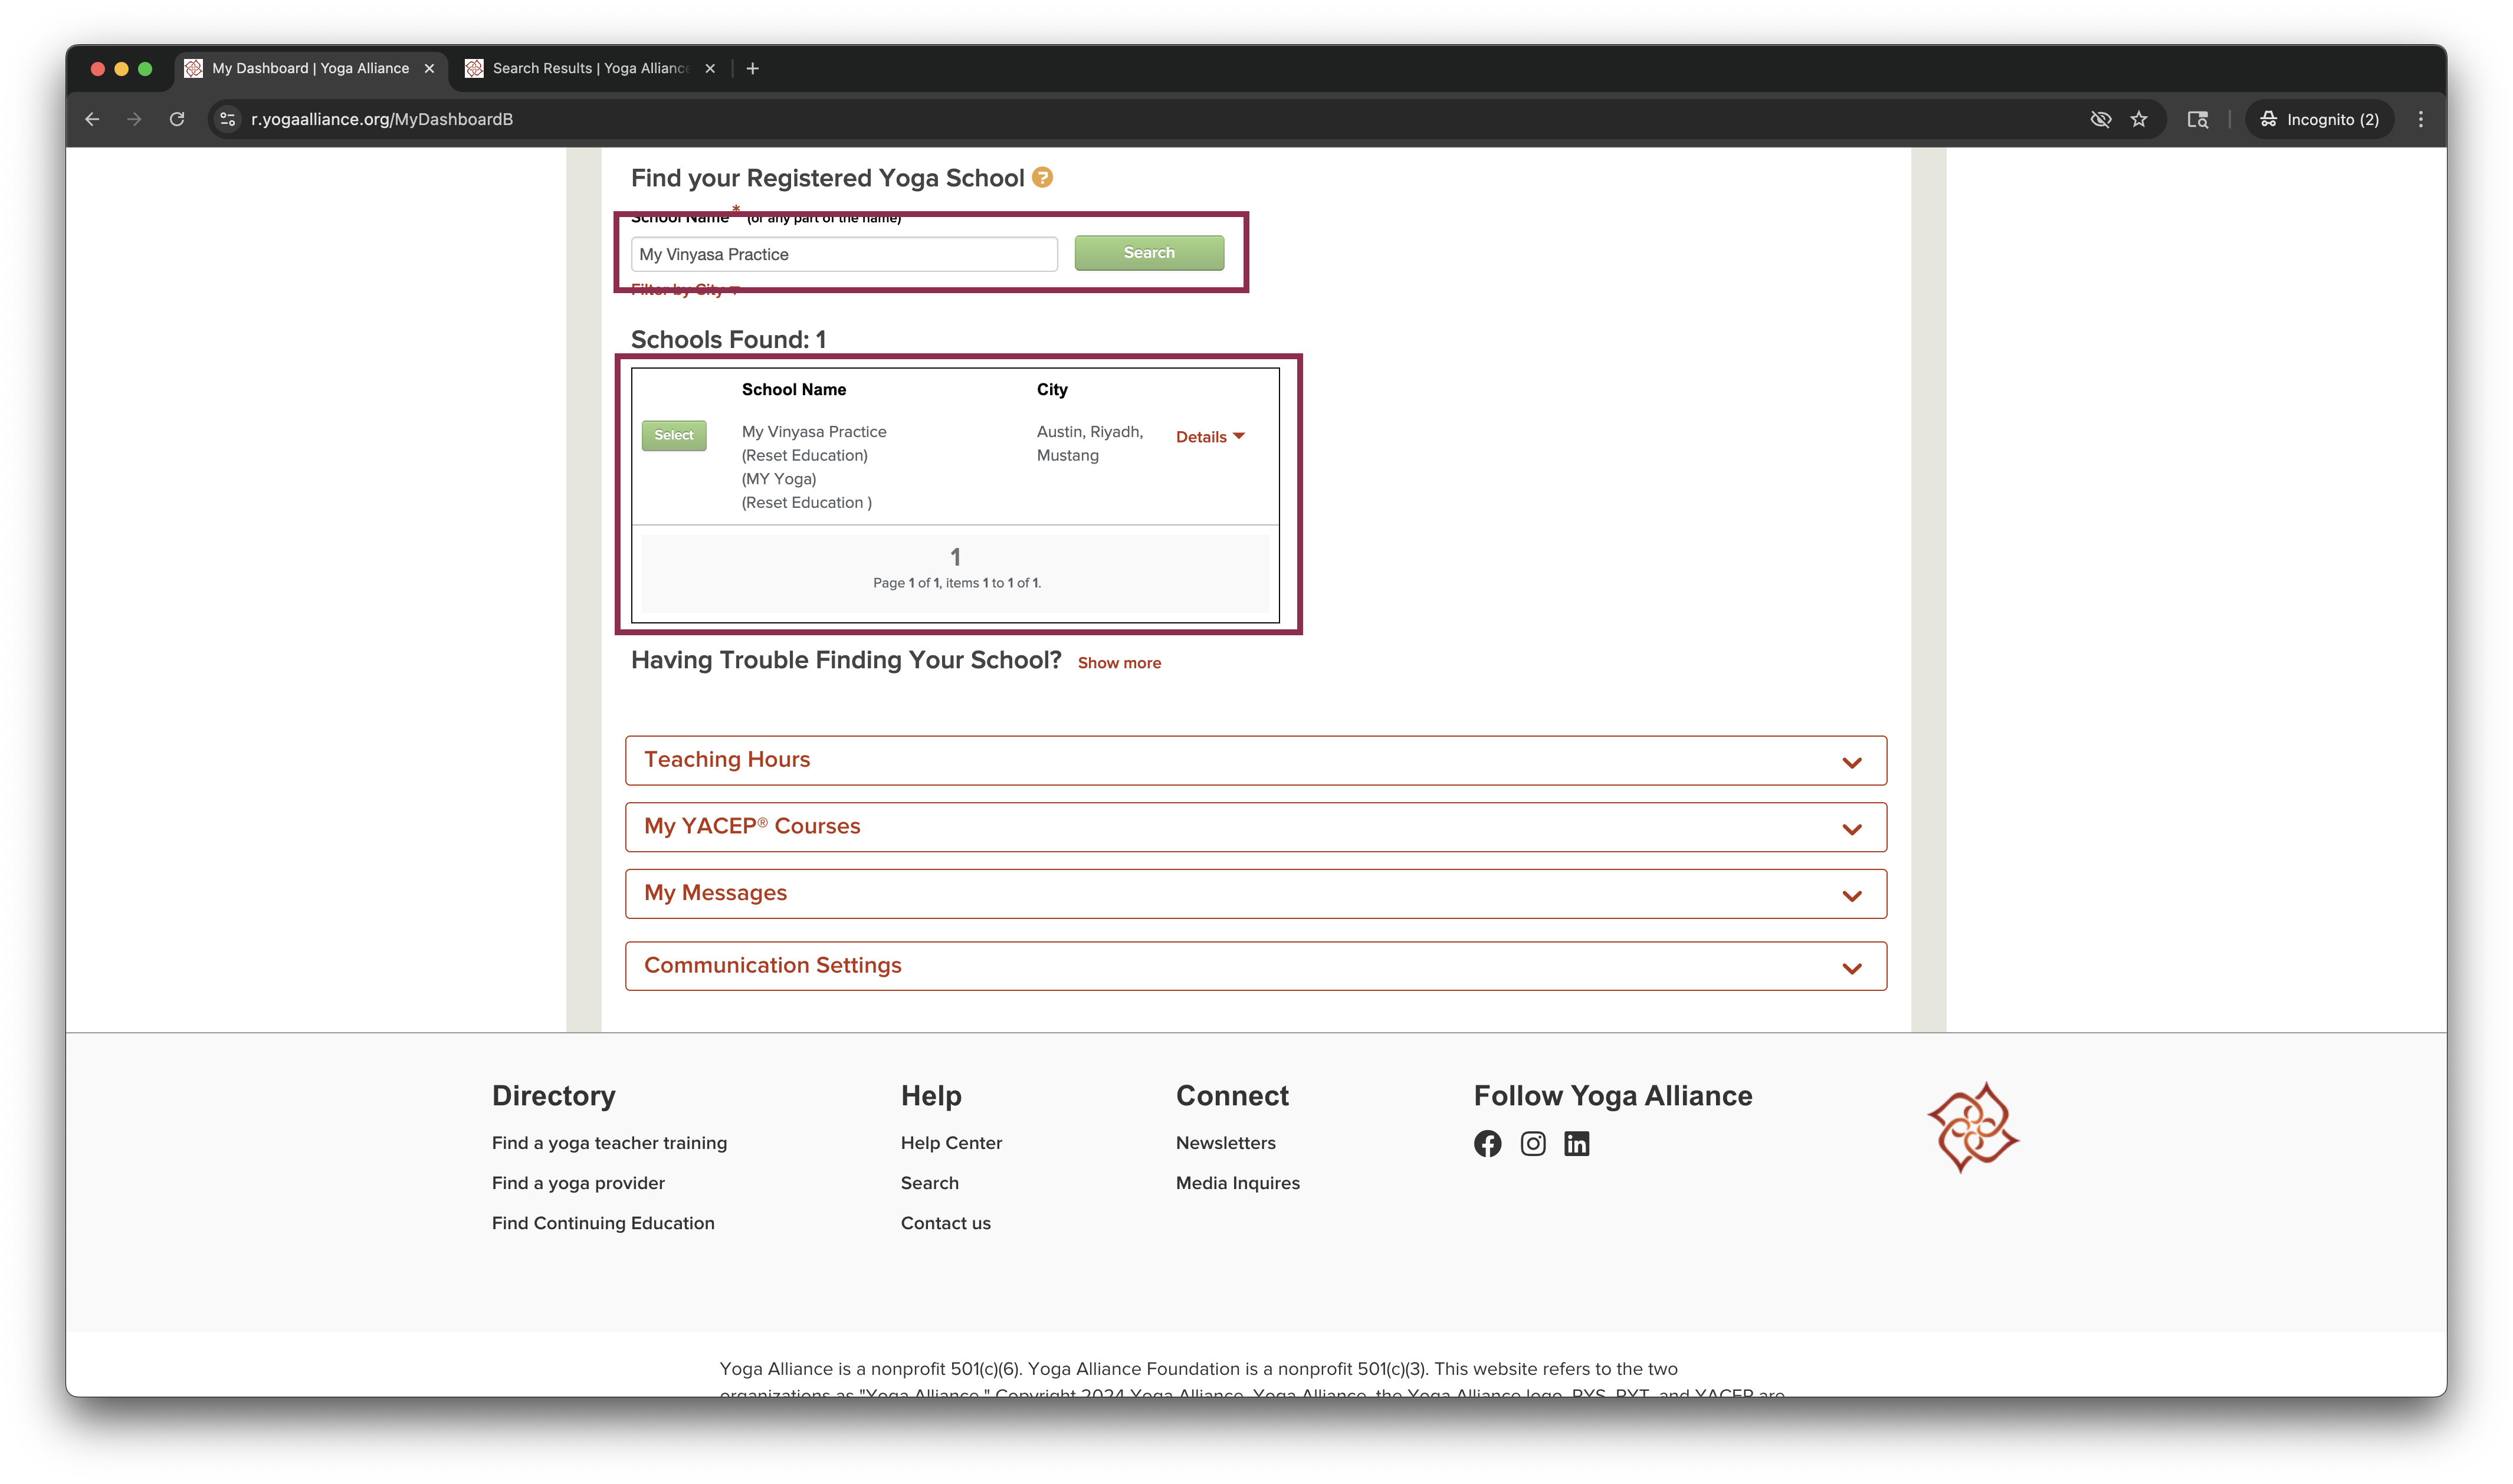
Task: Close the Search Results tab
Action: click(x=710, y=68)
